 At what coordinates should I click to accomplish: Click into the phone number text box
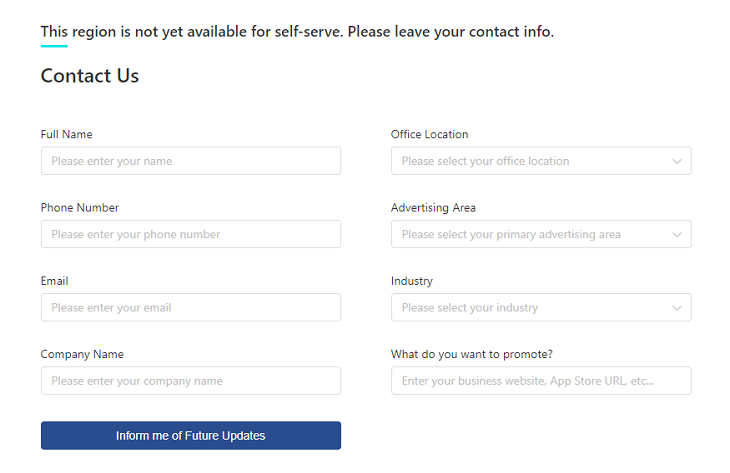pos(190,234)
